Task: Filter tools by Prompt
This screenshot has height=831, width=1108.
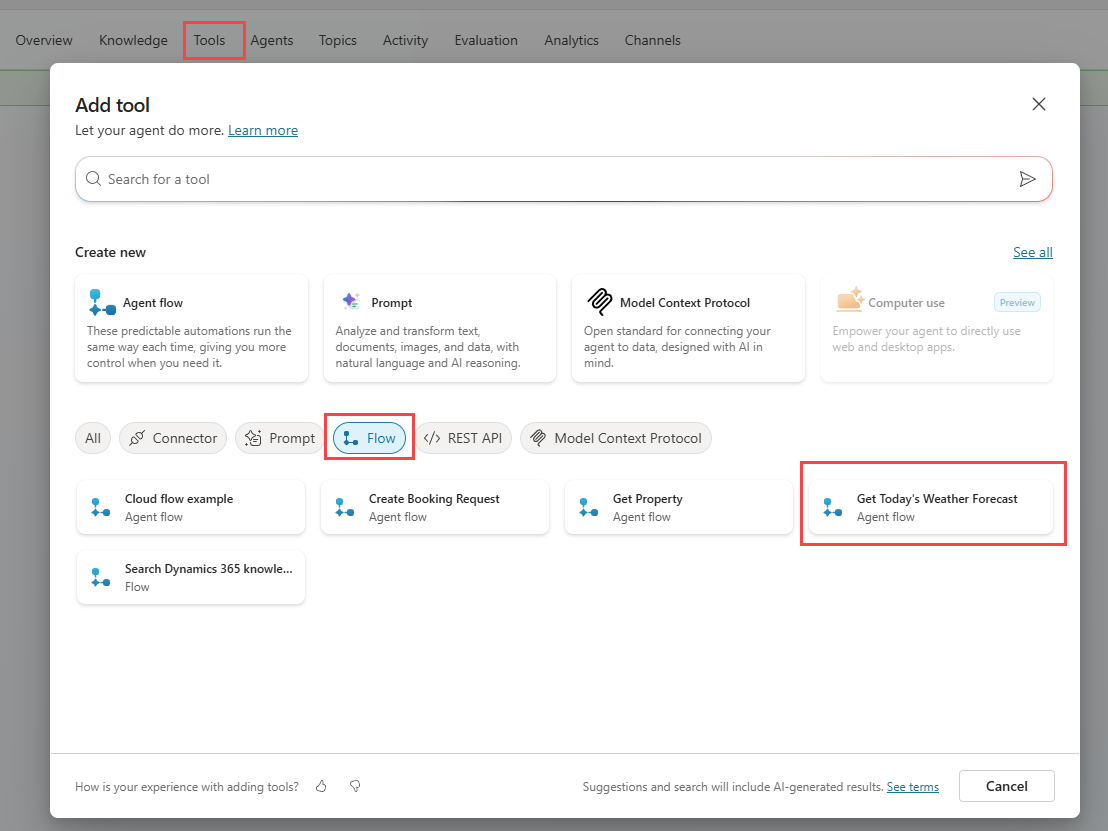Action: pos(280,438)
